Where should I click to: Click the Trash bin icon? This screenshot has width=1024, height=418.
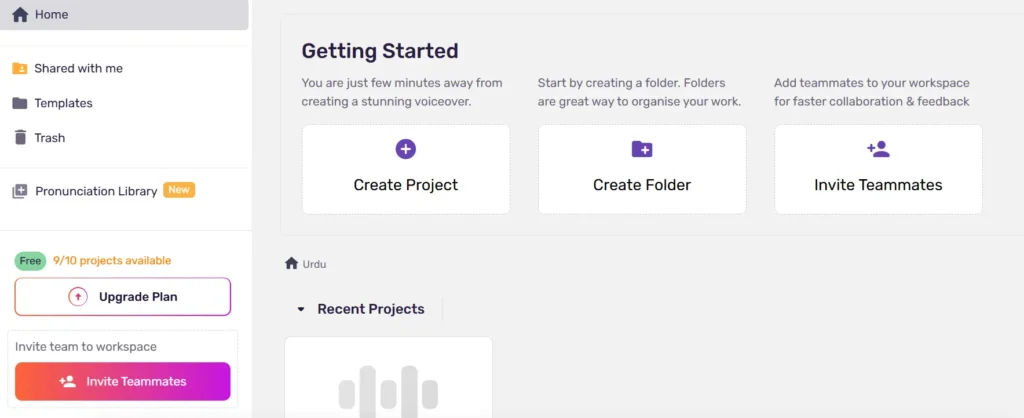(x=20, y=138)
